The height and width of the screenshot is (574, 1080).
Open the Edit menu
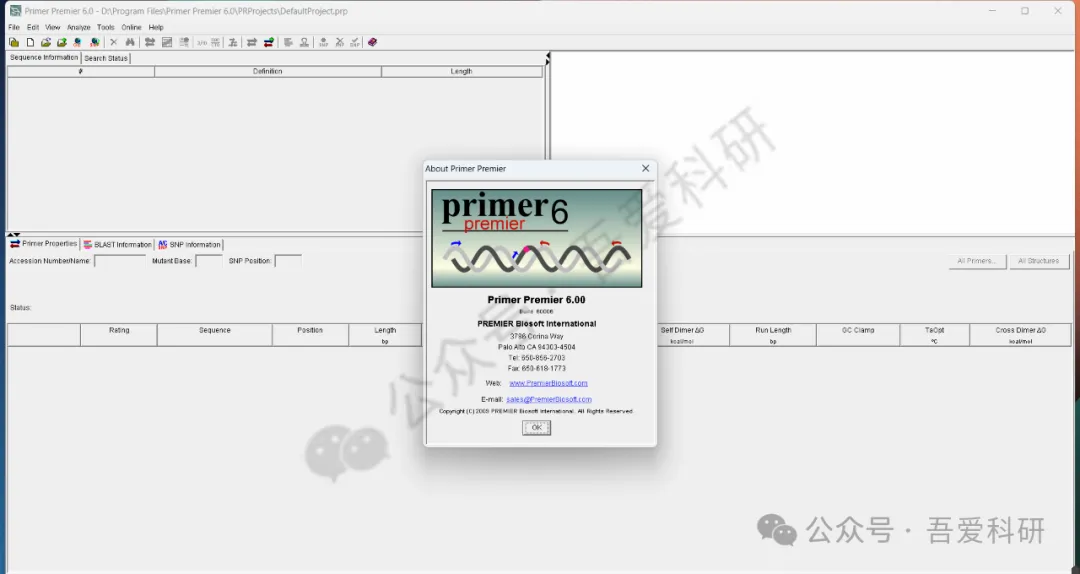pos(33,28)
